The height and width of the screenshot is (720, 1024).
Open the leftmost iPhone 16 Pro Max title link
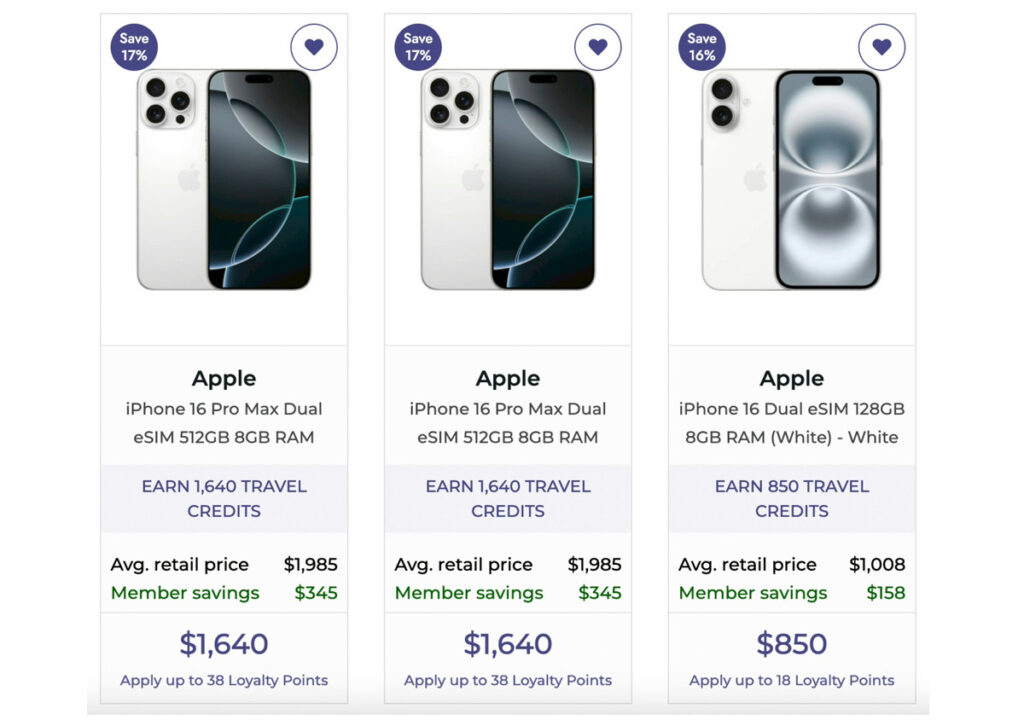224,423
